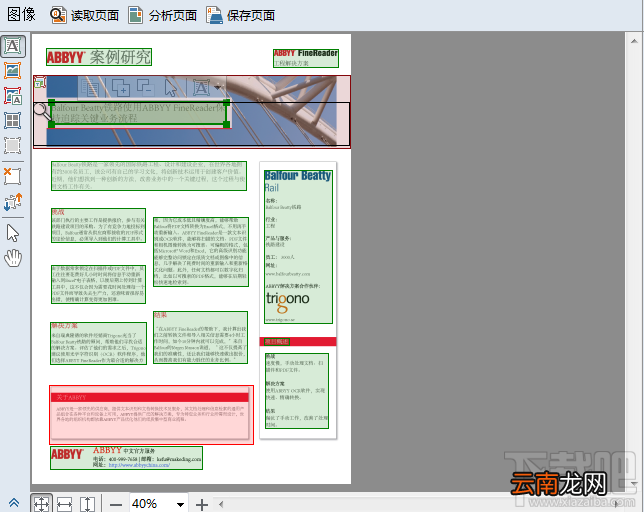Click the text area type icon on floating toolbar
Image resolution: width=644 pixels, height=512 pixels.
point(201,88)
